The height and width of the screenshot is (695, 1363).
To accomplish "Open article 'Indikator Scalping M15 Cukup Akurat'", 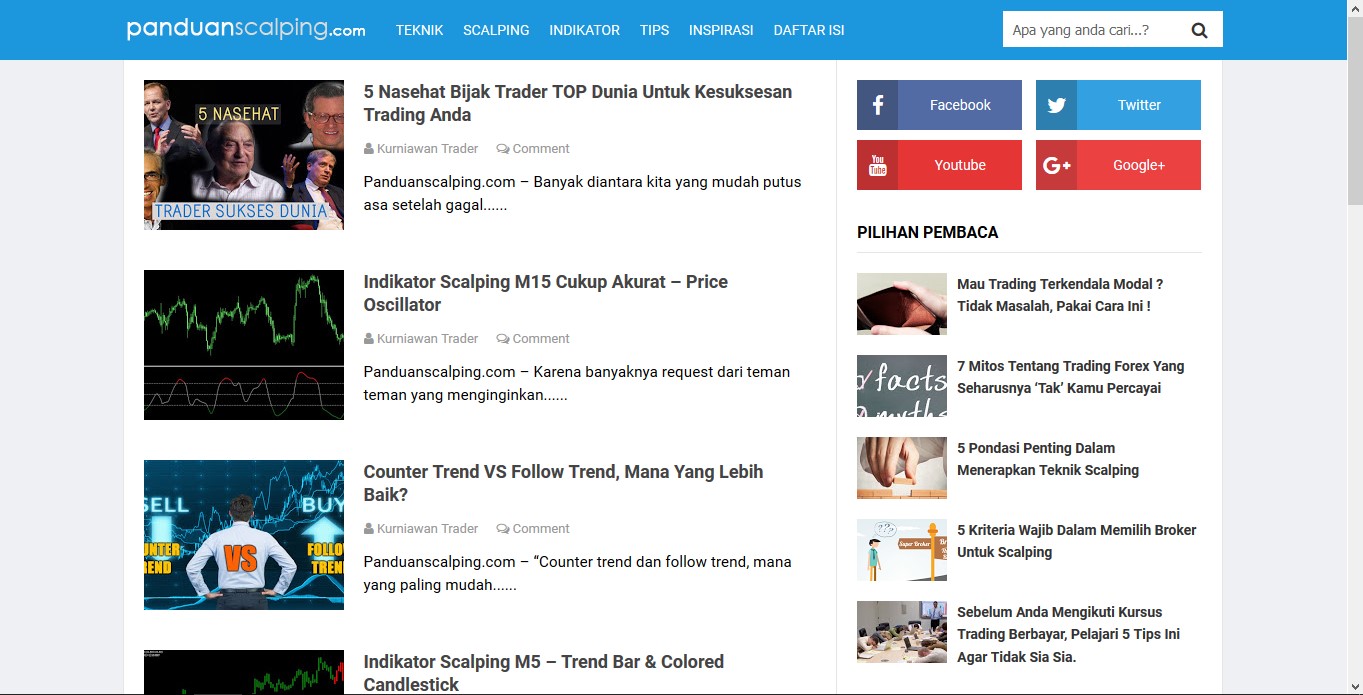I will 545,293.
